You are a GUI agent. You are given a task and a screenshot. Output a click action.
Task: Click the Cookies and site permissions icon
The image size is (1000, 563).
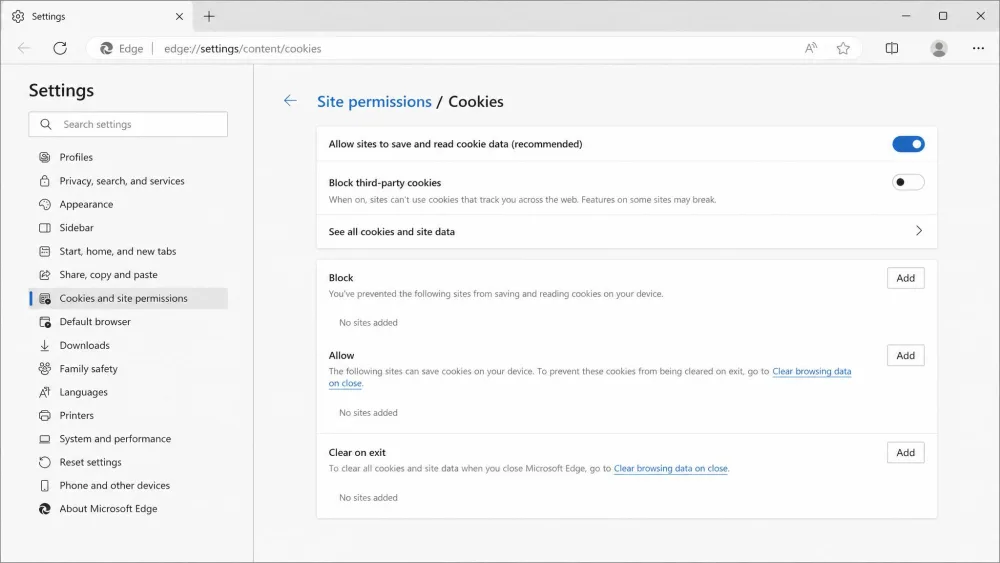coord(45,298)
